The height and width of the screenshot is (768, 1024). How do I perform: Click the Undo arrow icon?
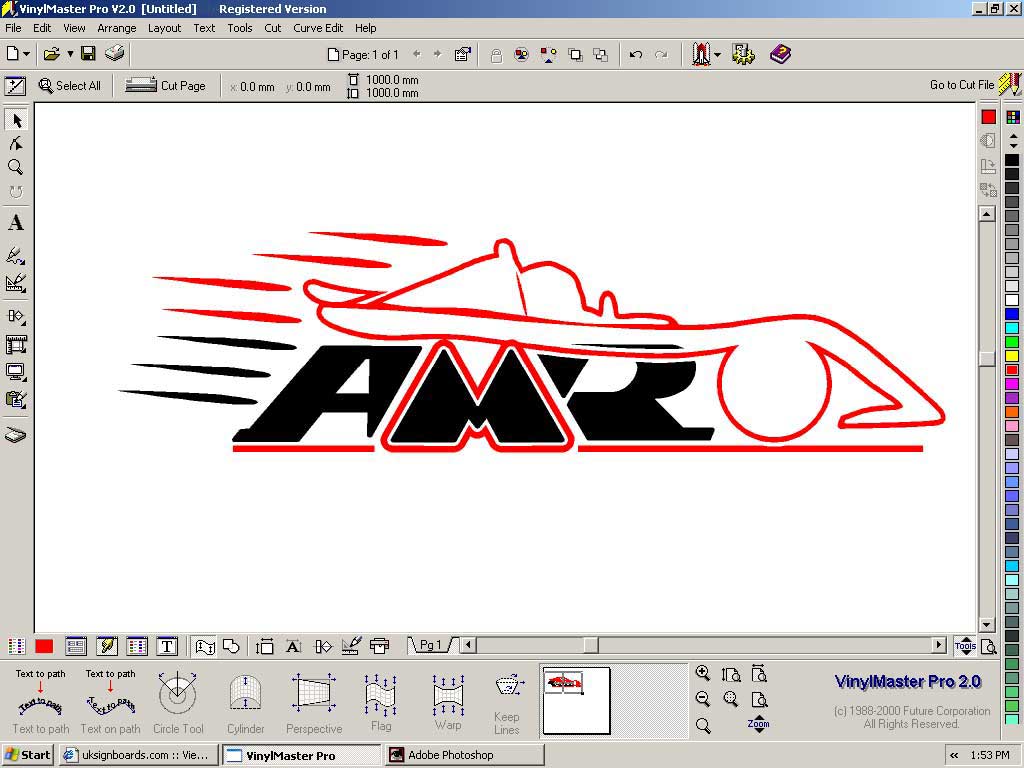click(x=636, y=55)
